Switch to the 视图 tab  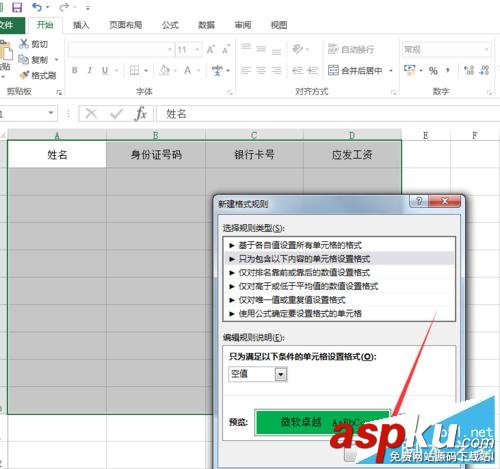pyautogui.click(x=279, y=25)
